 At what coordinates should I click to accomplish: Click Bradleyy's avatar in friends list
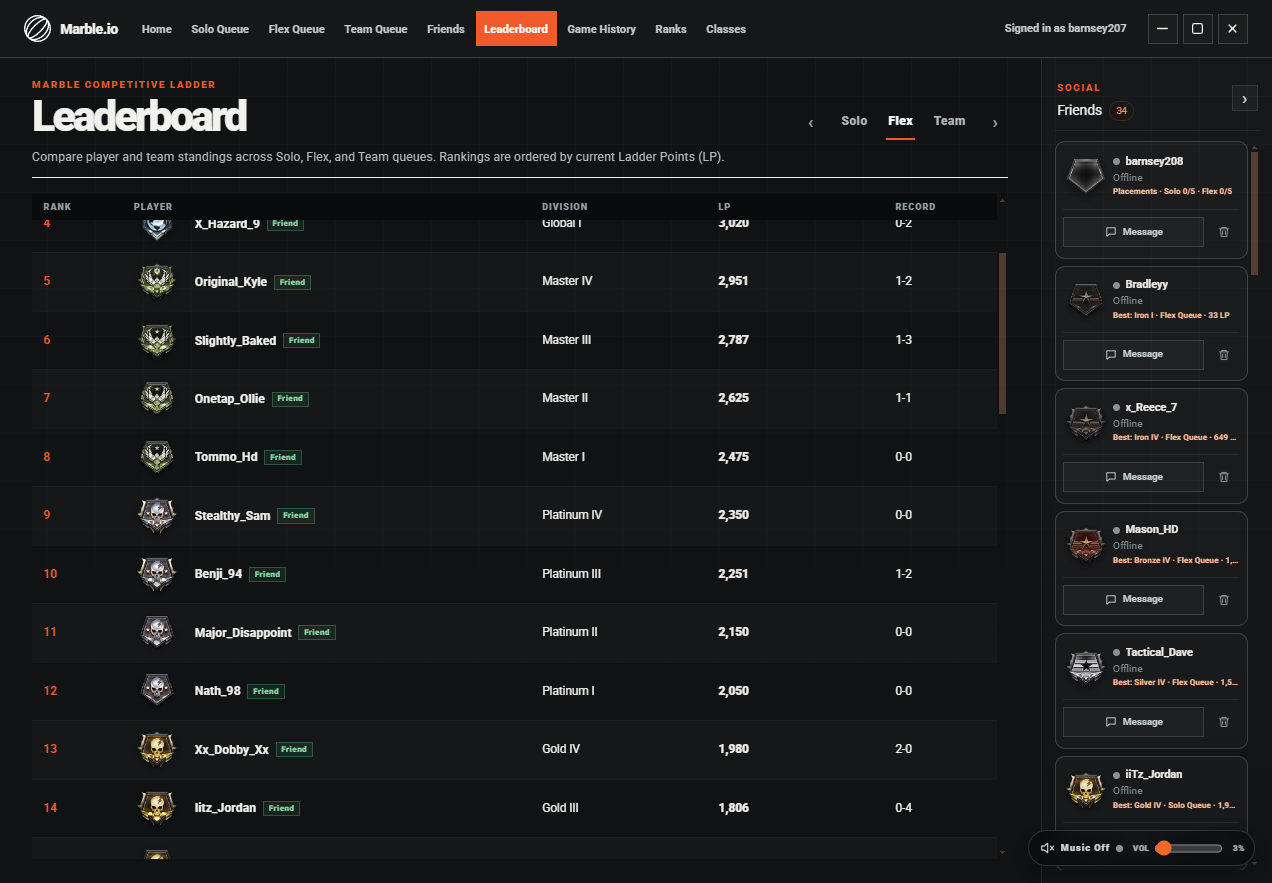[x=1085, y=298]
